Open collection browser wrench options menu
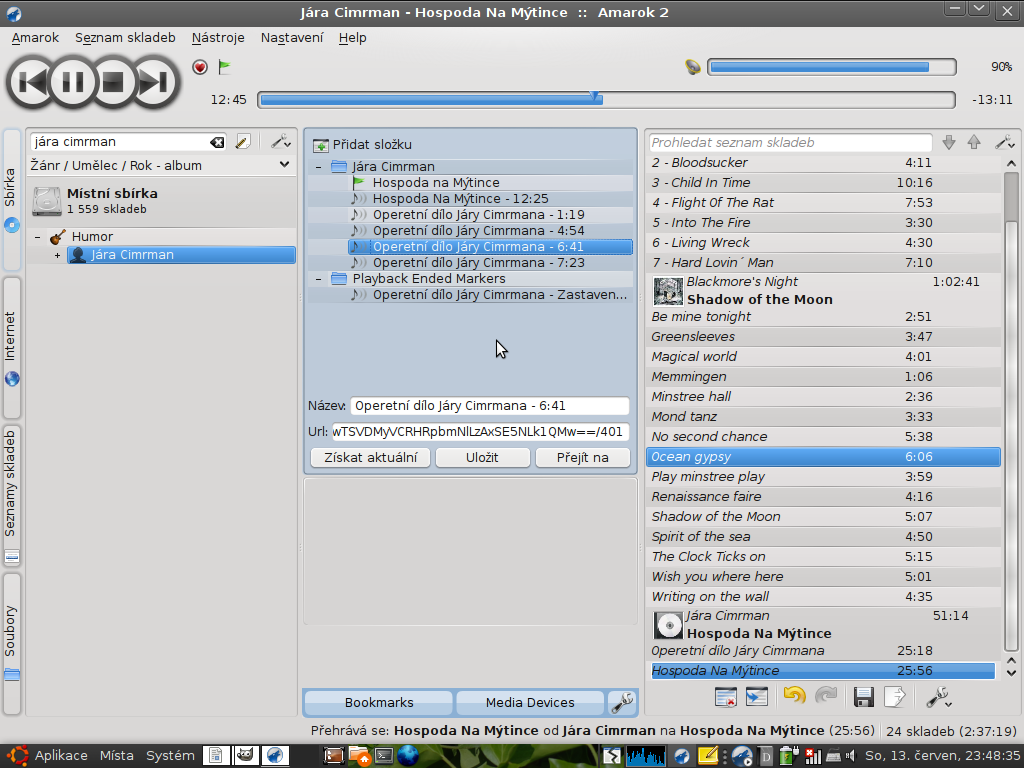 point(281,142)
